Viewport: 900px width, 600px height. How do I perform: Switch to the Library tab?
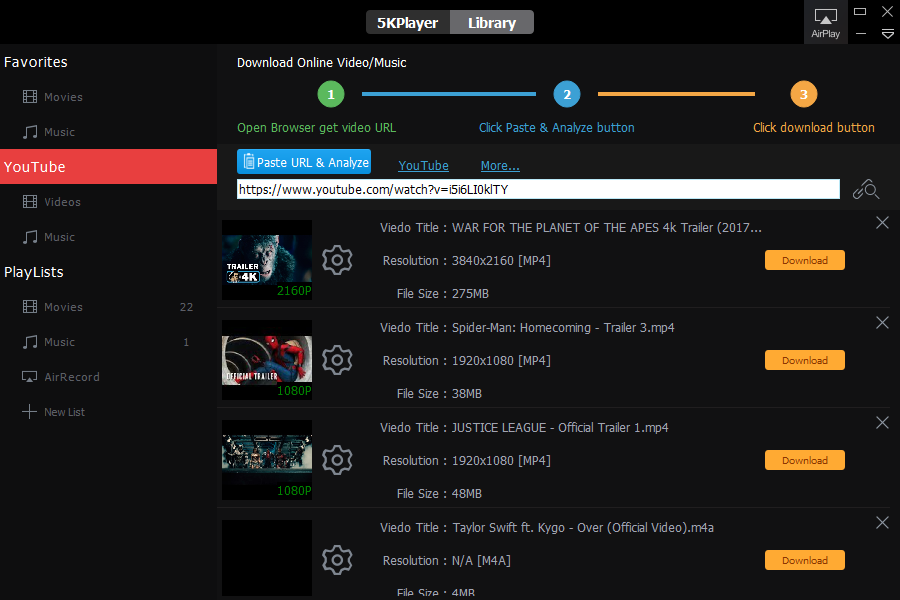[492, 22]
